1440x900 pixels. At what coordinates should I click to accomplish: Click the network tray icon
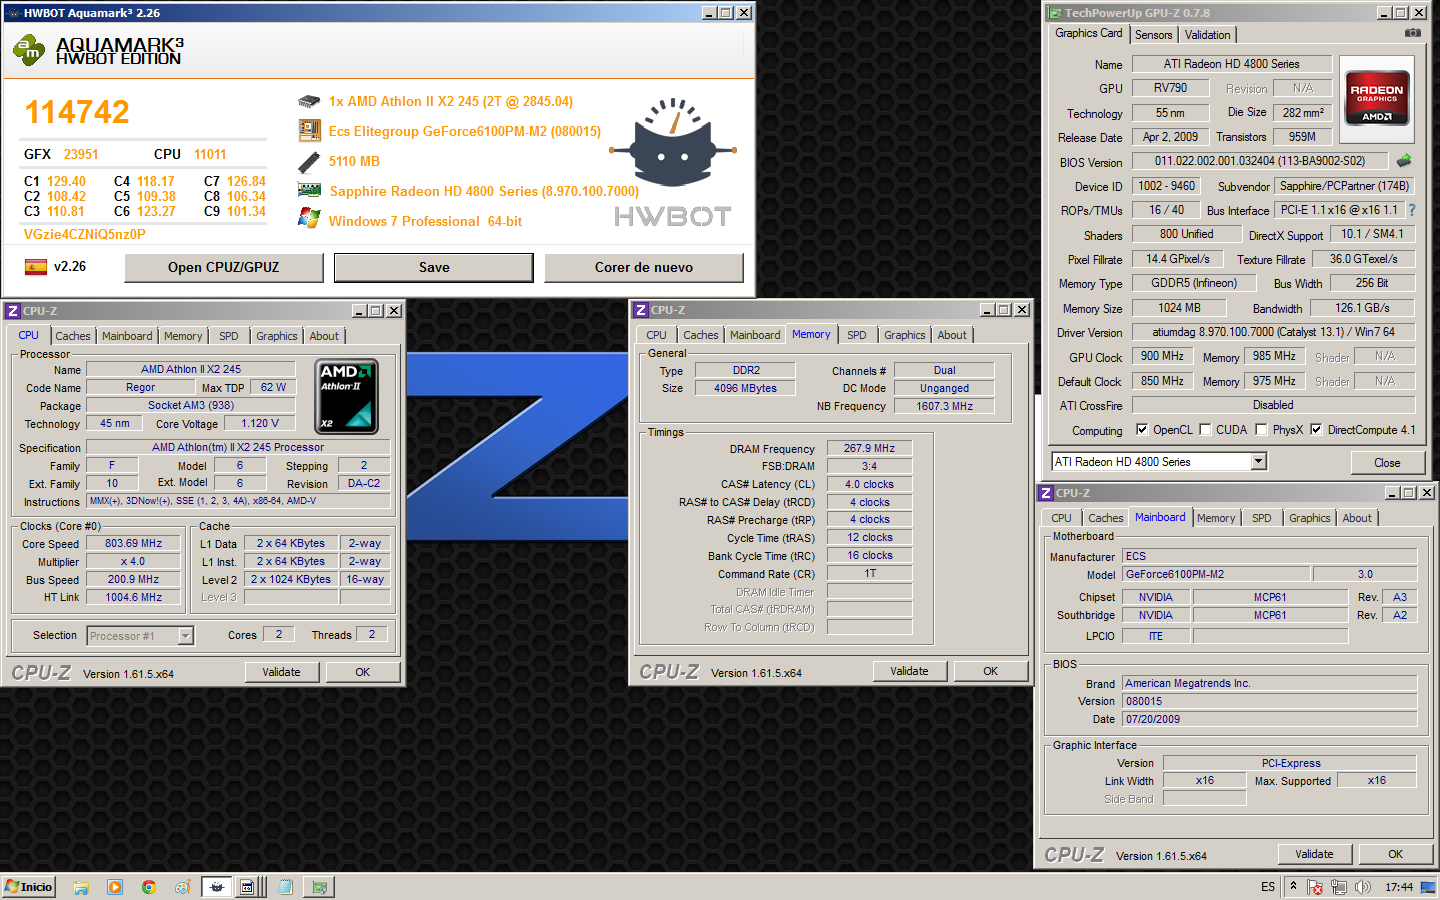(x=1338, y=887)
